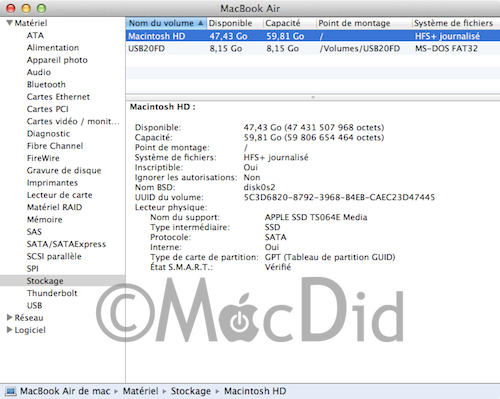Expand the Réseau section triangle
This screenshot has width=500, height=399.
click(10, 317)
